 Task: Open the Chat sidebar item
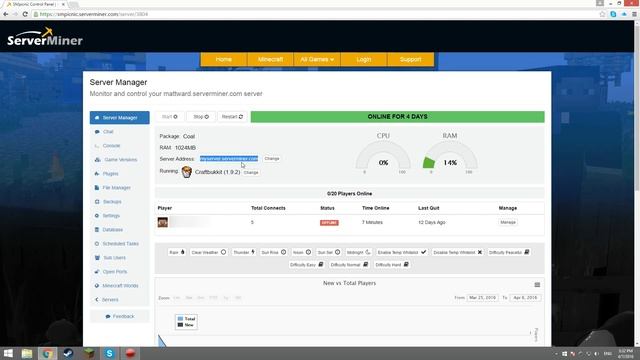tap(108, 132)
